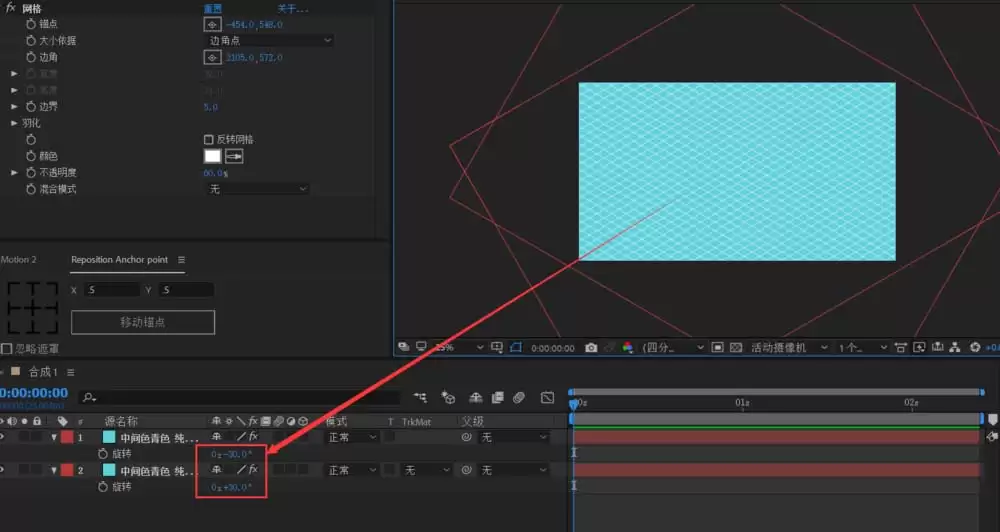Collapse layer 2 twirl-down arrow
This screenshot has height=532, width=1000.
pyautogui.click(x=54, y=471)
